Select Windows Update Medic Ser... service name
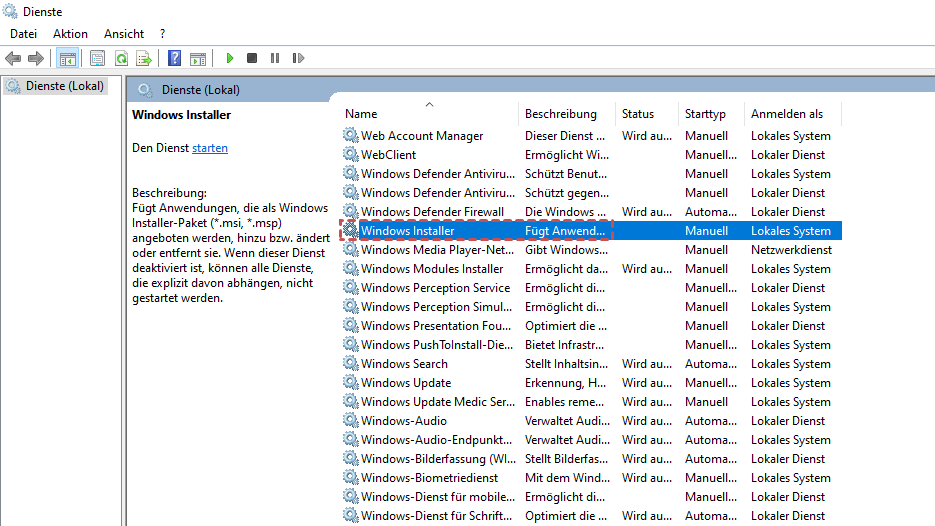Image resolution: width=935 pixels, height=526 pixels. click(x=438, y=402)
